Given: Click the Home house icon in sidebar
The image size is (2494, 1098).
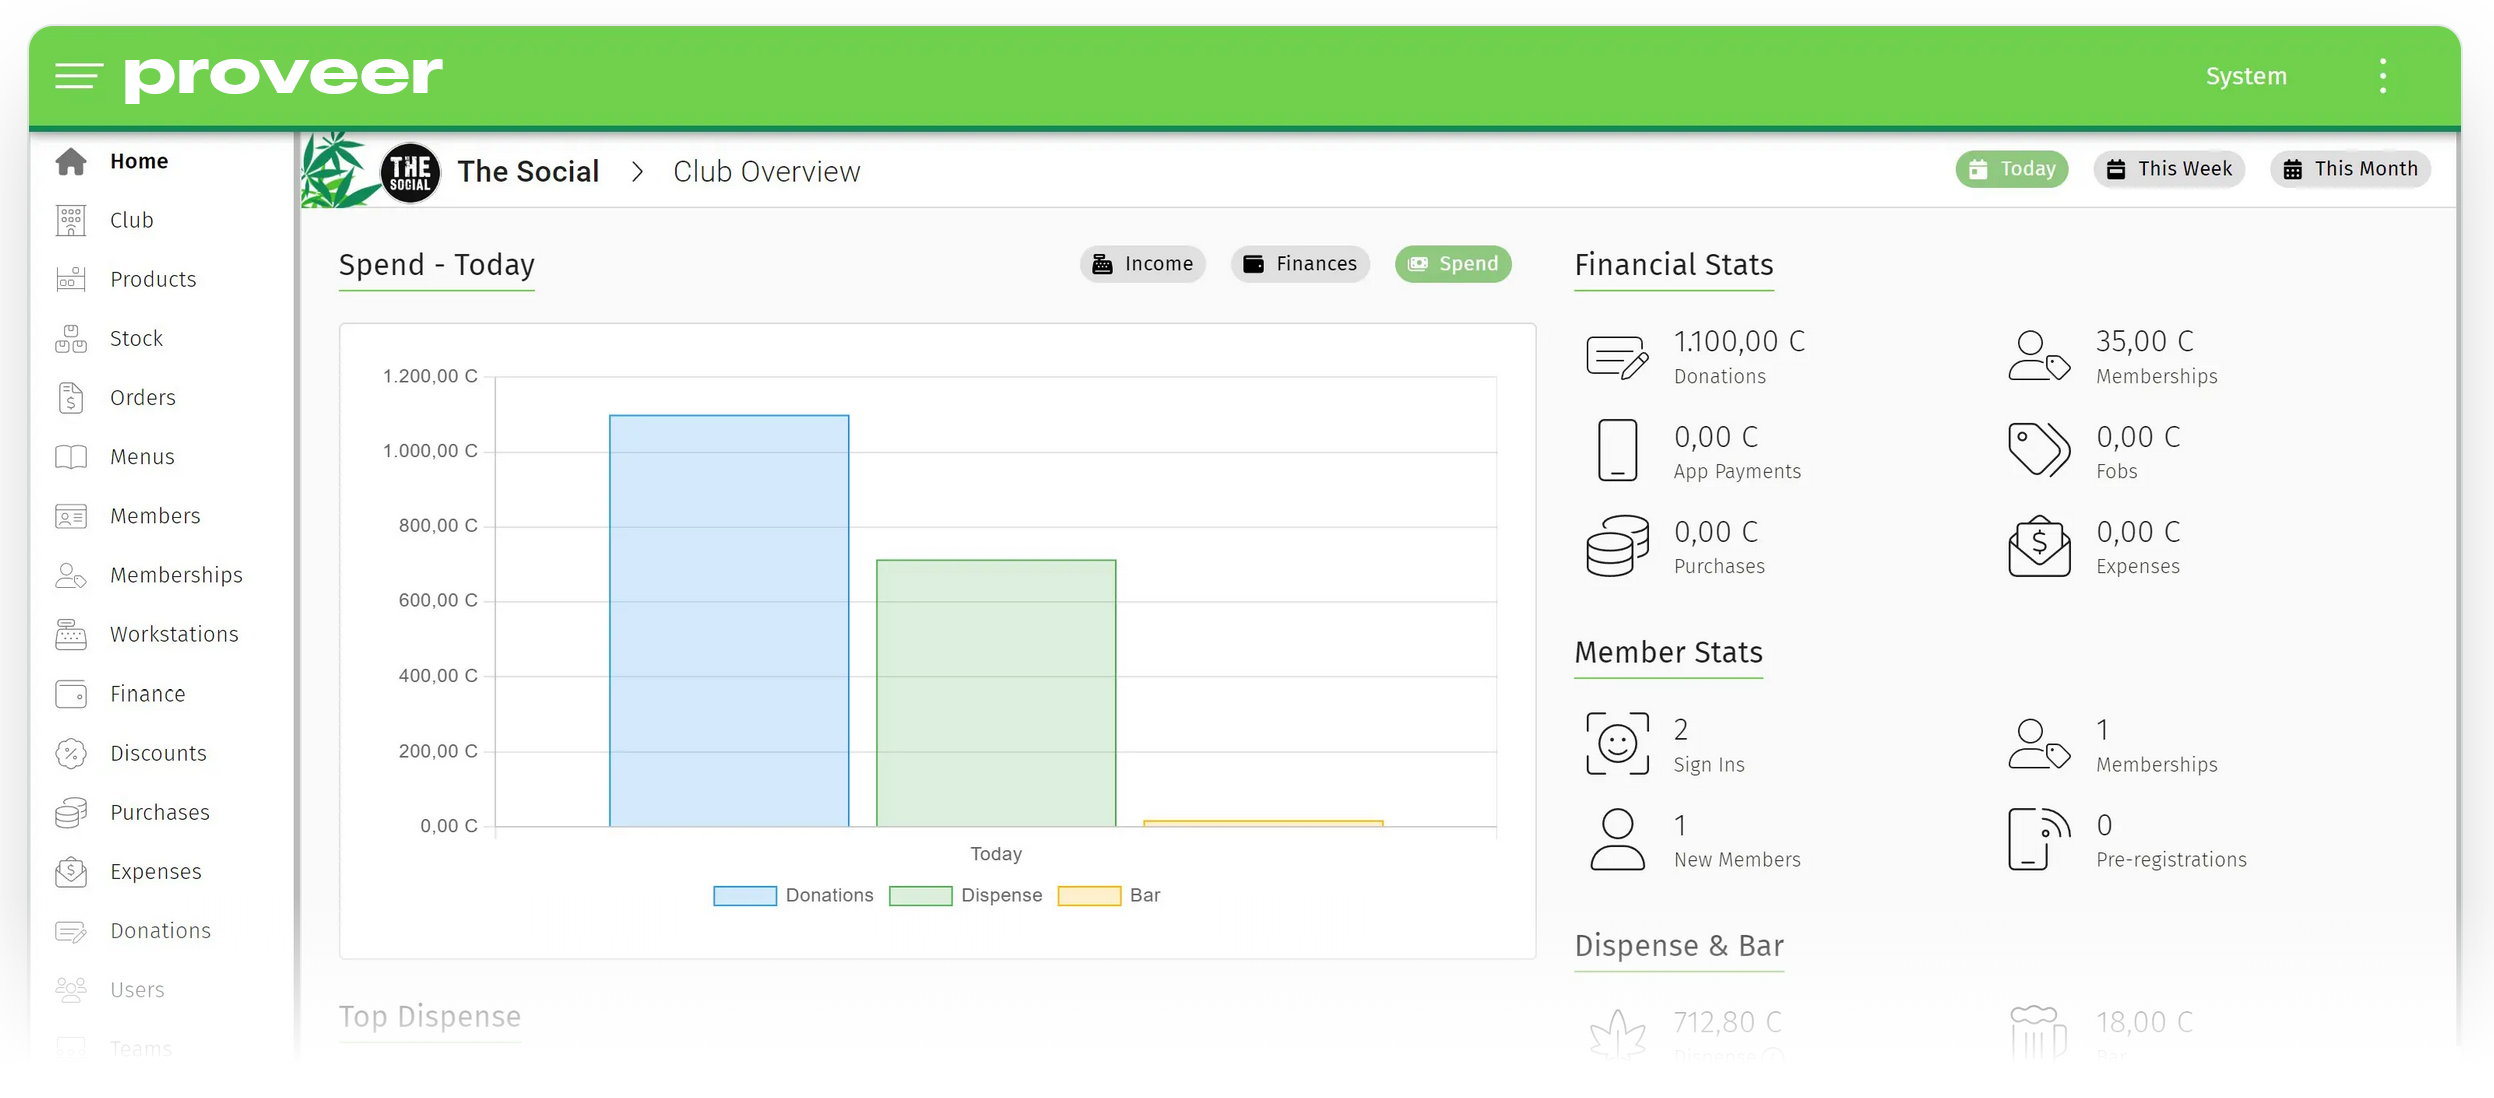Looking at the screenshot, I should pyautogui.click(x=71, y=161).
